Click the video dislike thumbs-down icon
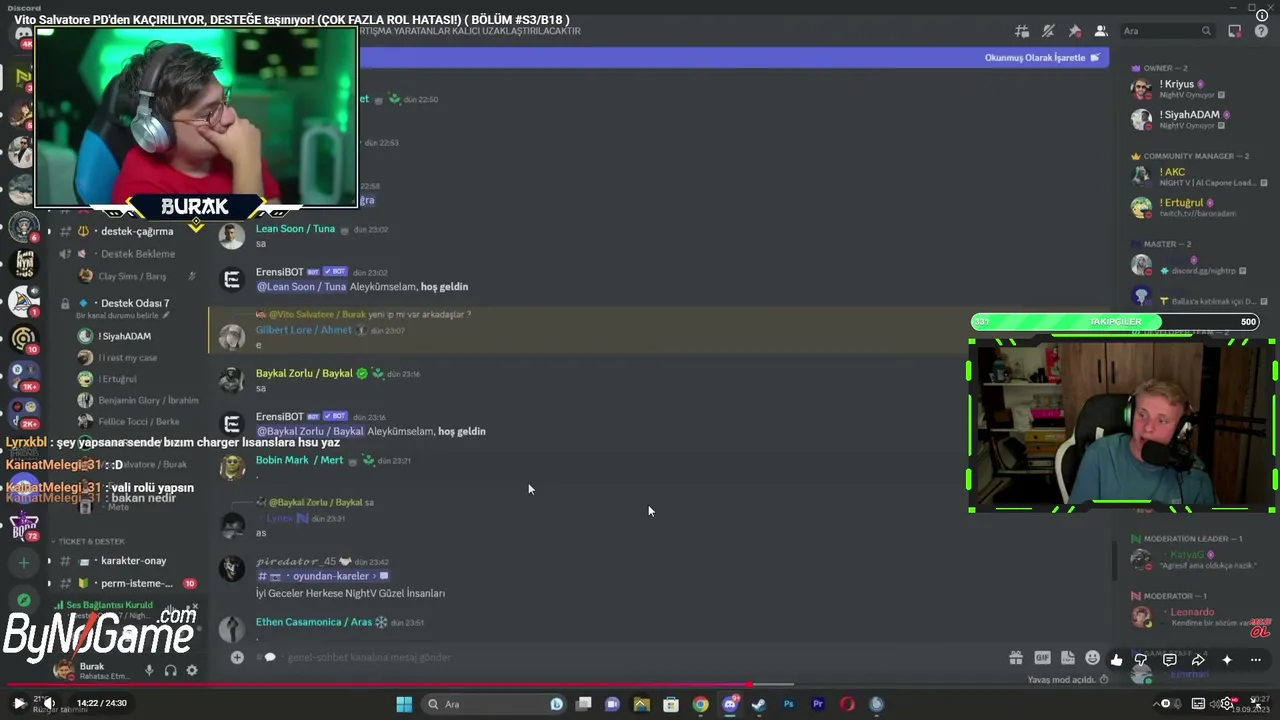This screenshot has width=1280, height=720. [x=1141, y=660]
